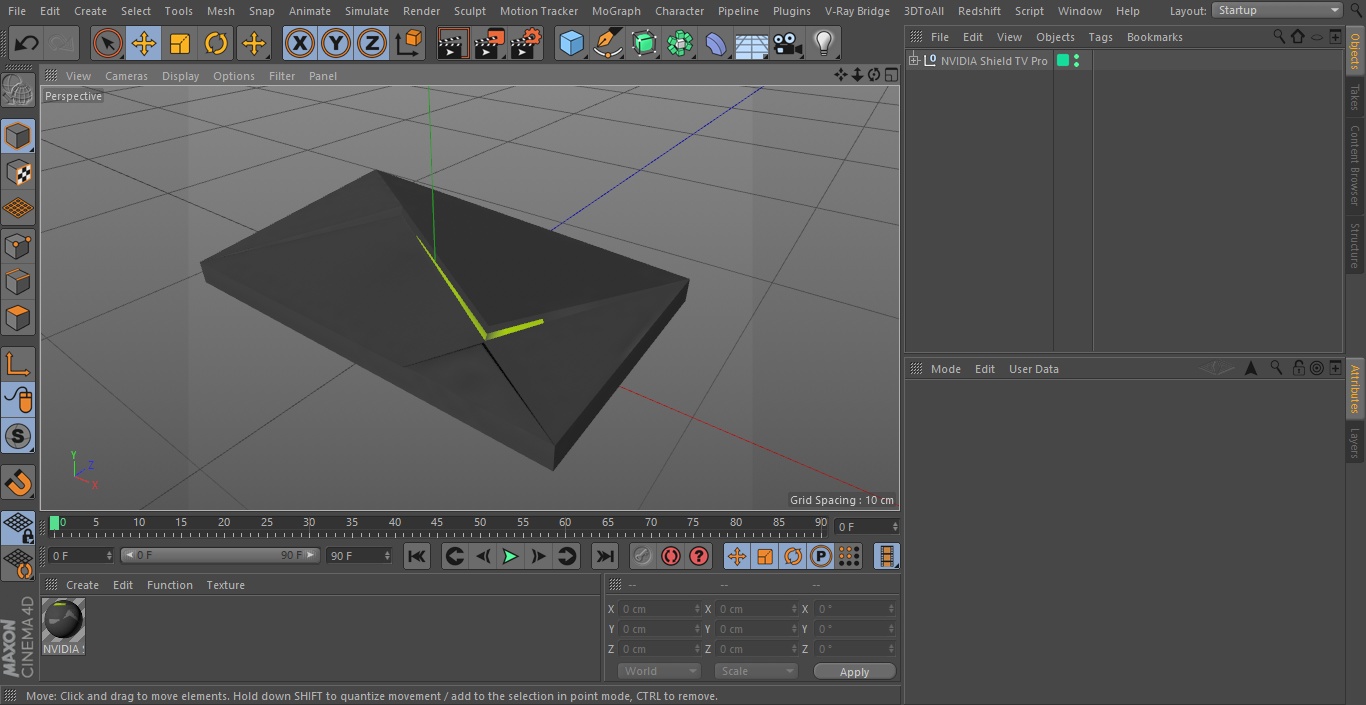Switch to Points mode

point(18,245)
